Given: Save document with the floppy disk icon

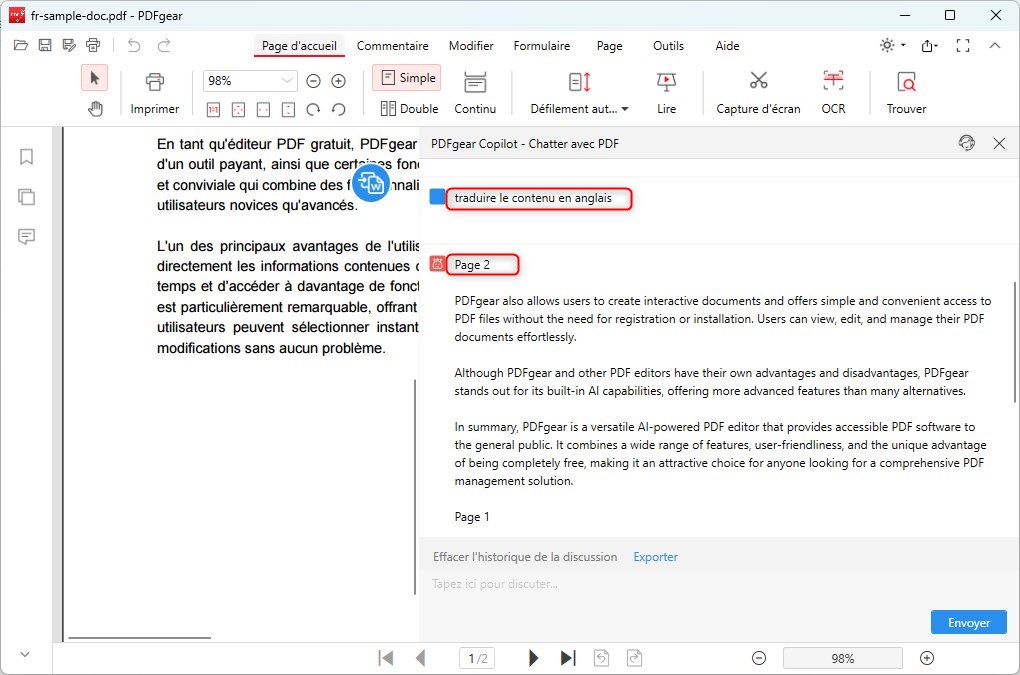Looking at the screenshot, I should pos(45,46).
